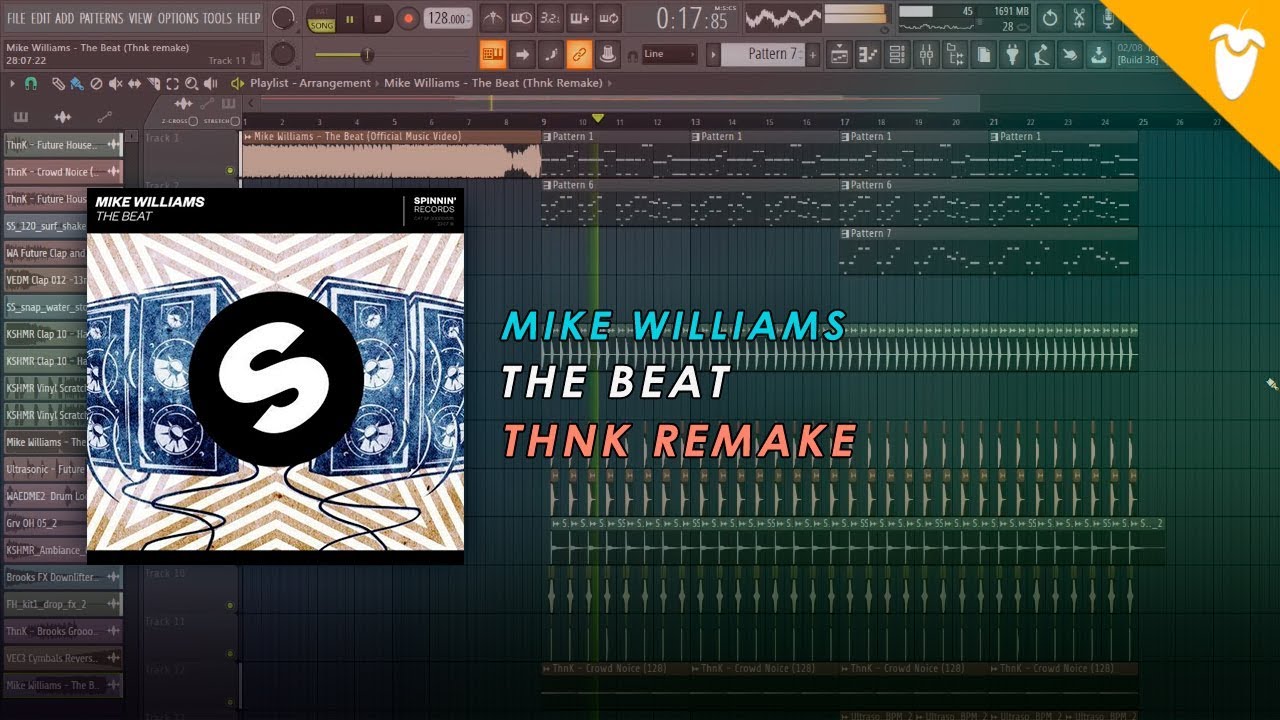Open the Mixer icon
Image resolution: width=1280 pixels, height=720 pixels.
point(926,53)
